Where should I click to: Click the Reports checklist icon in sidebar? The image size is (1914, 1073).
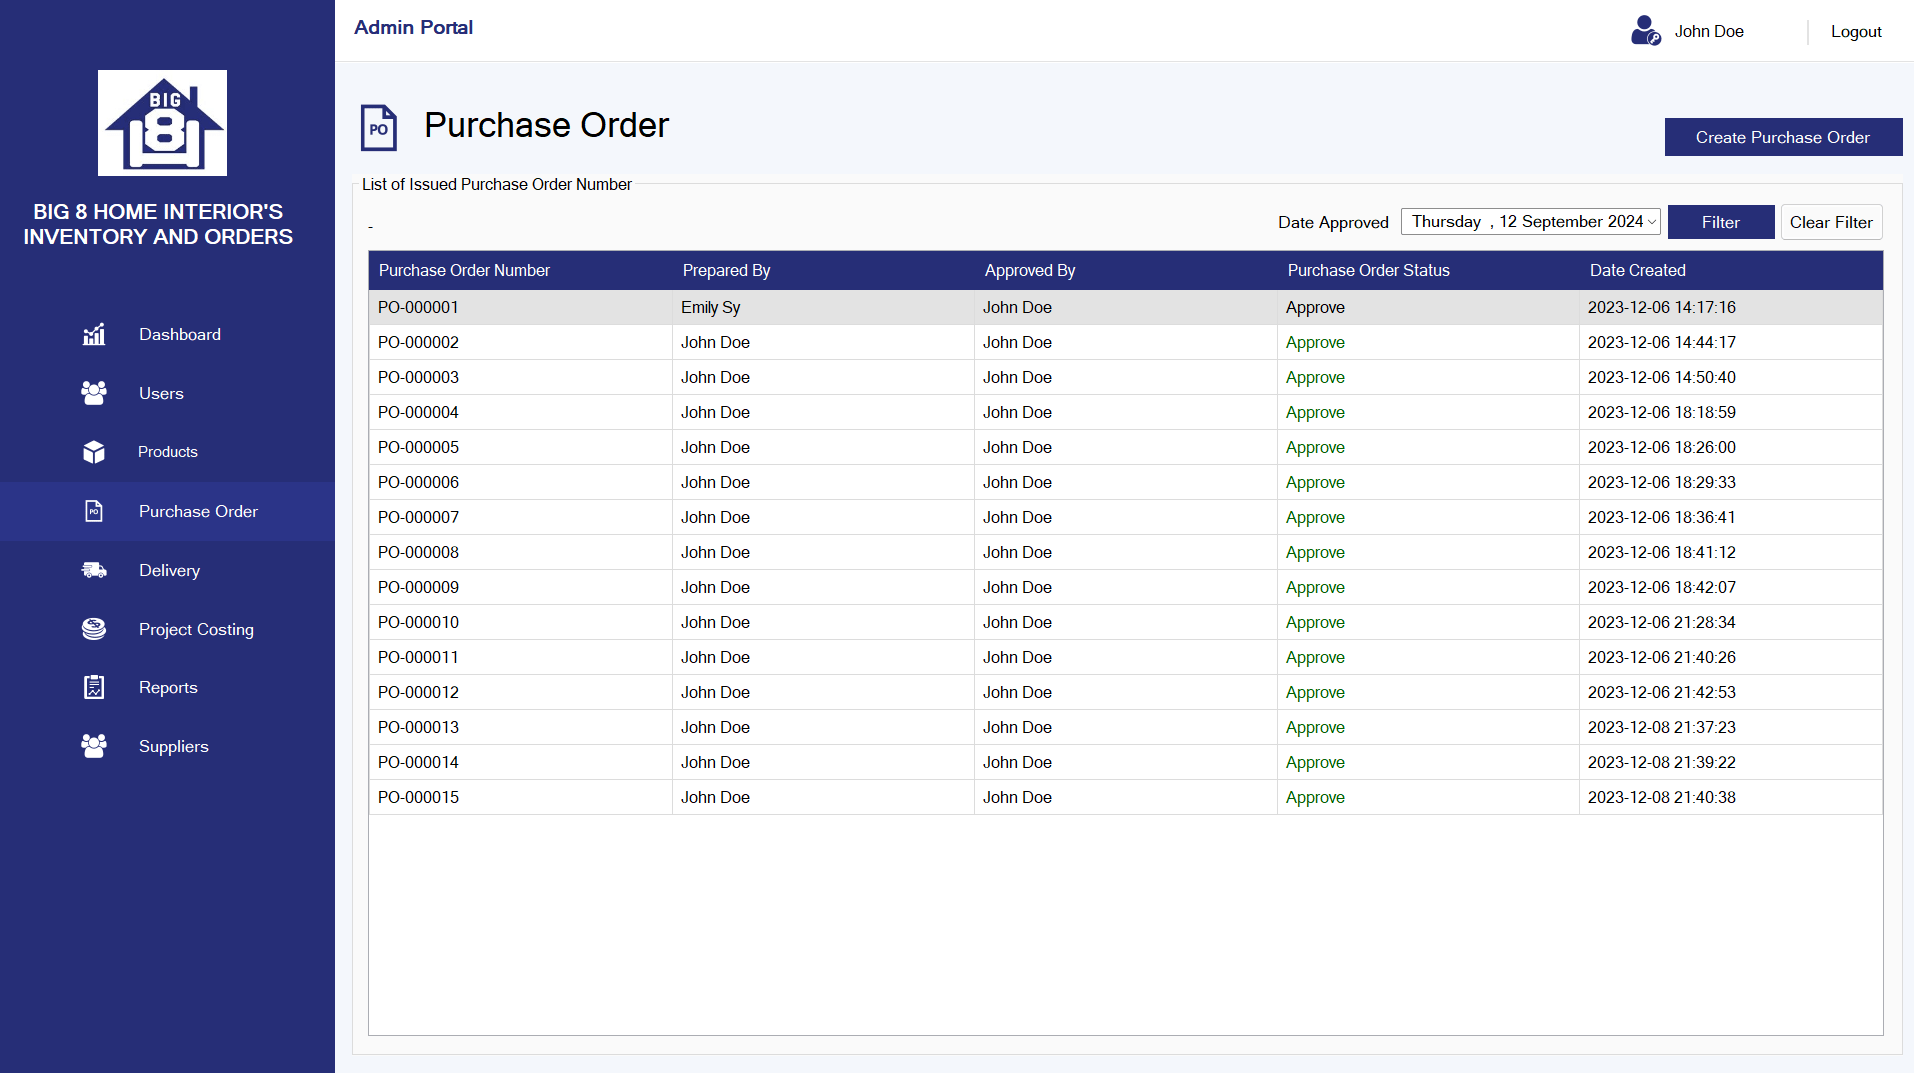pos(94,687)
